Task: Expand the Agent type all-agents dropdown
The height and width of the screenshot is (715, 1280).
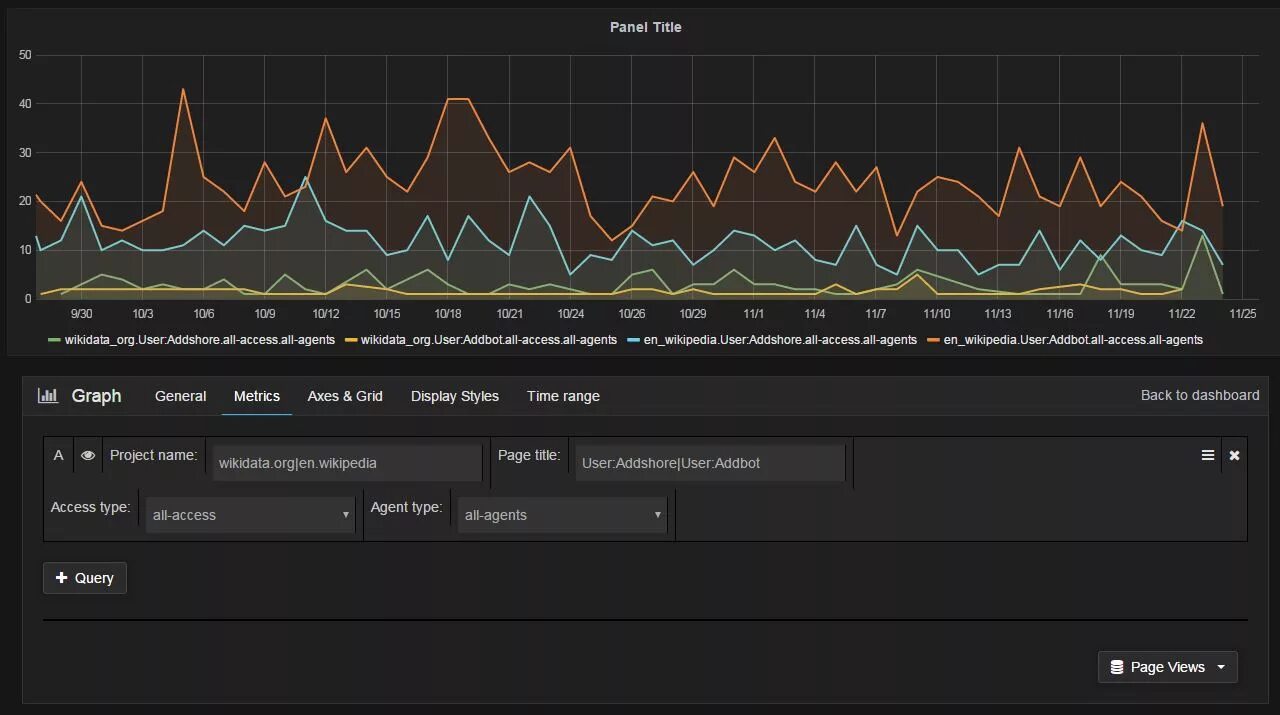Action: [x=562, y=515]
